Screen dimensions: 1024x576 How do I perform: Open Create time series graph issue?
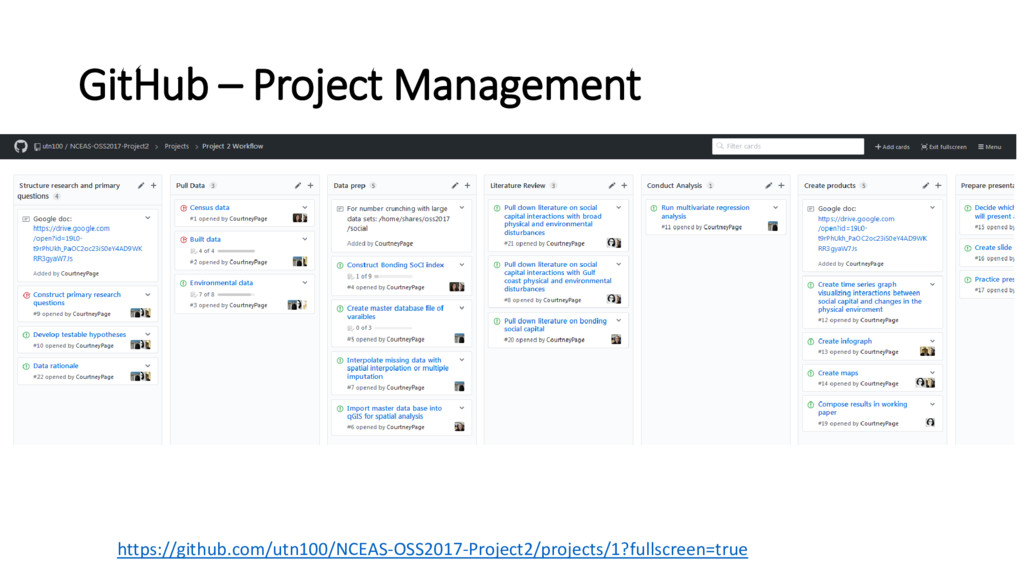869,297
